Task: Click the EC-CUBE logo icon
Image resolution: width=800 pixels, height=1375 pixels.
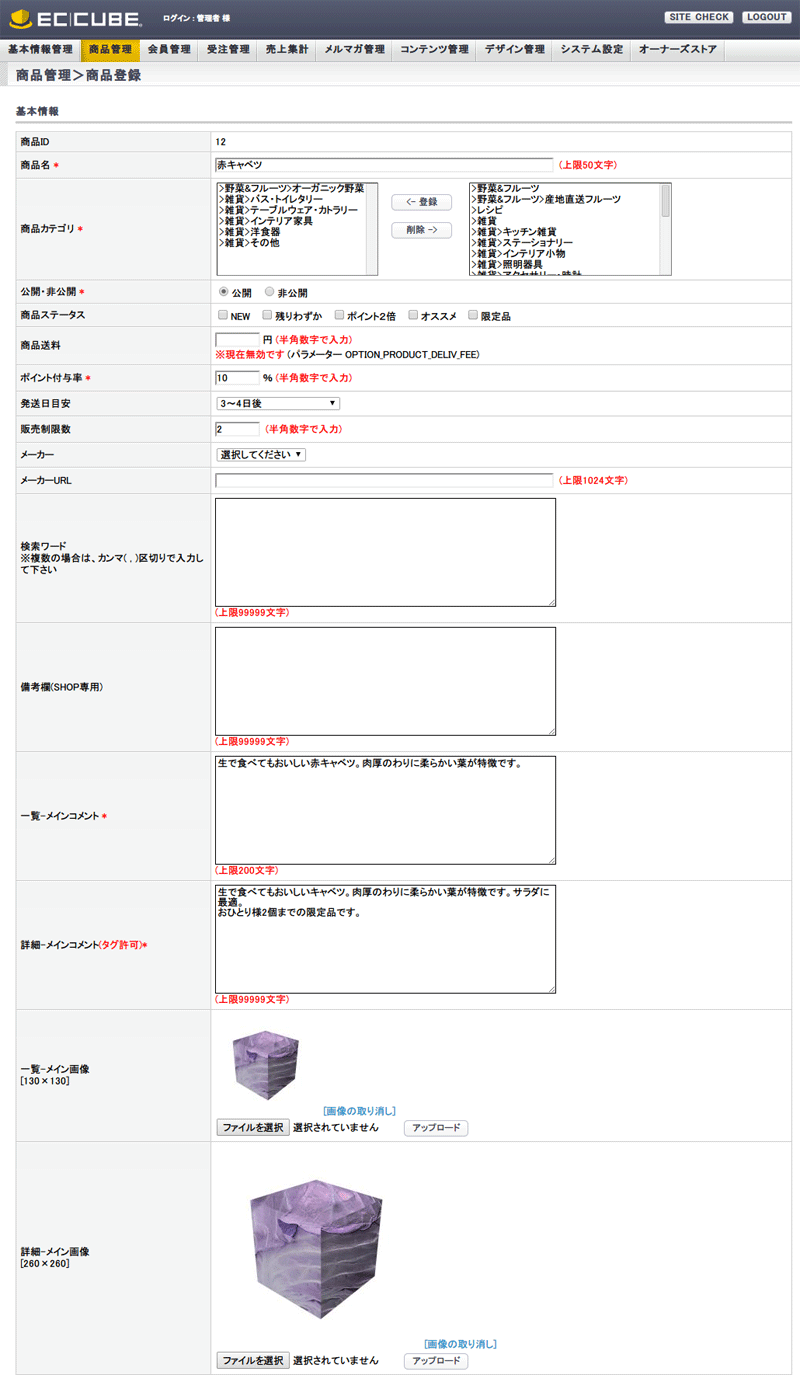Action: 21,18
